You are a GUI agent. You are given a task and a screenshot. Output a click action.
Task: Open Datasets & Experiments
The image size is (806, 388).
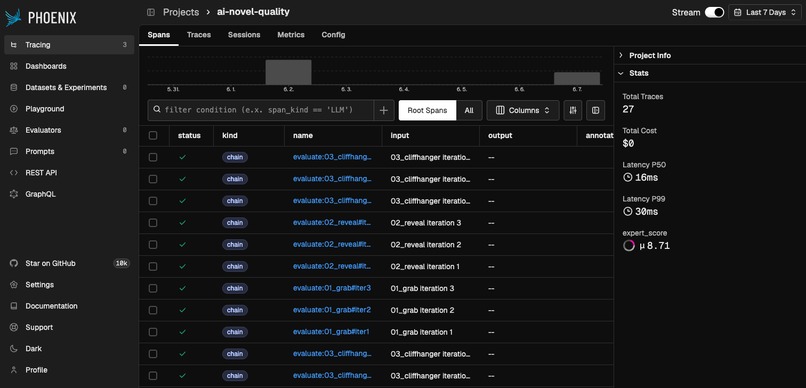pos(69,87)
